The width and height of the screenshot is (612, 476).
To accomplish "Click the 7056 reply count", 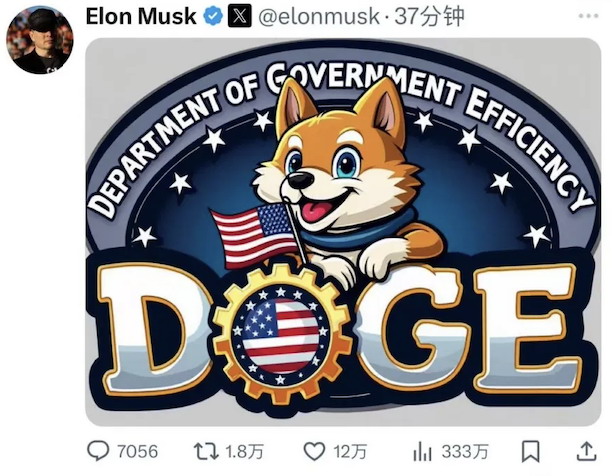I will click(x=137, y=452).
